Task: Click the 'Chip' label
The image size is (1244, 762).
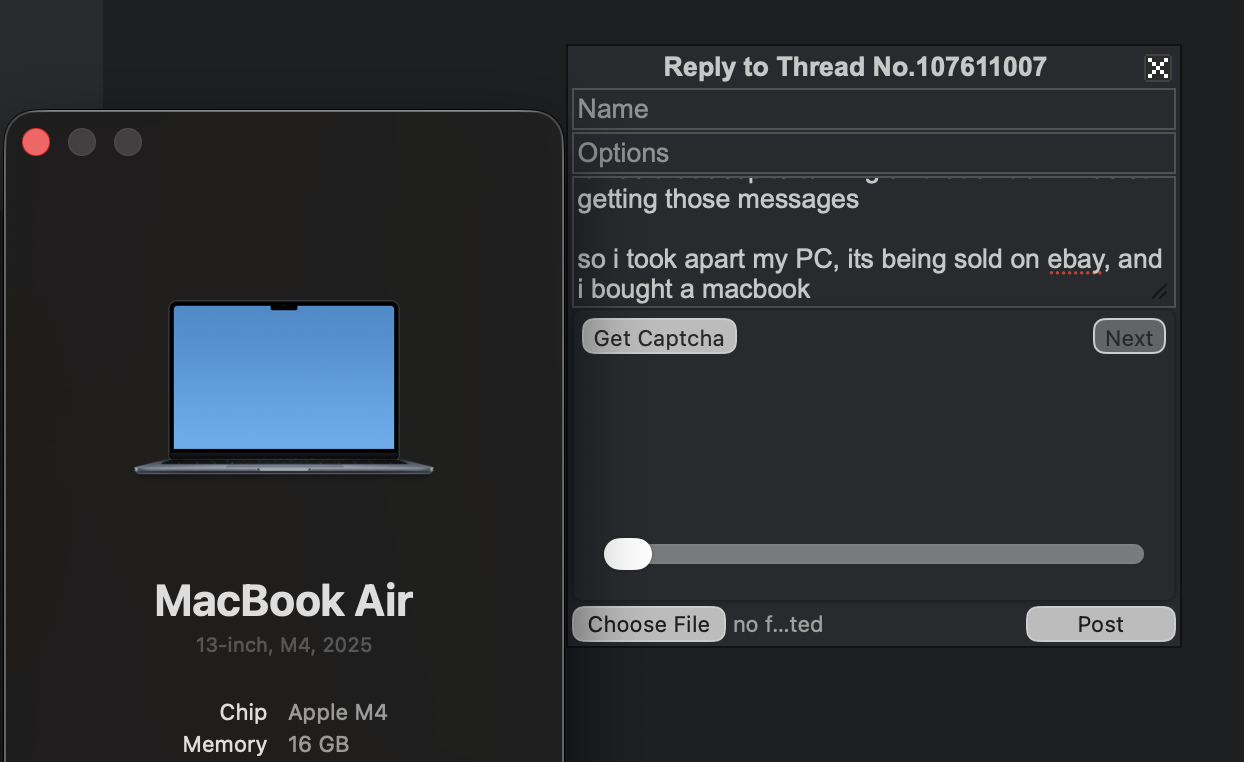Action: [x=243, y=712]
